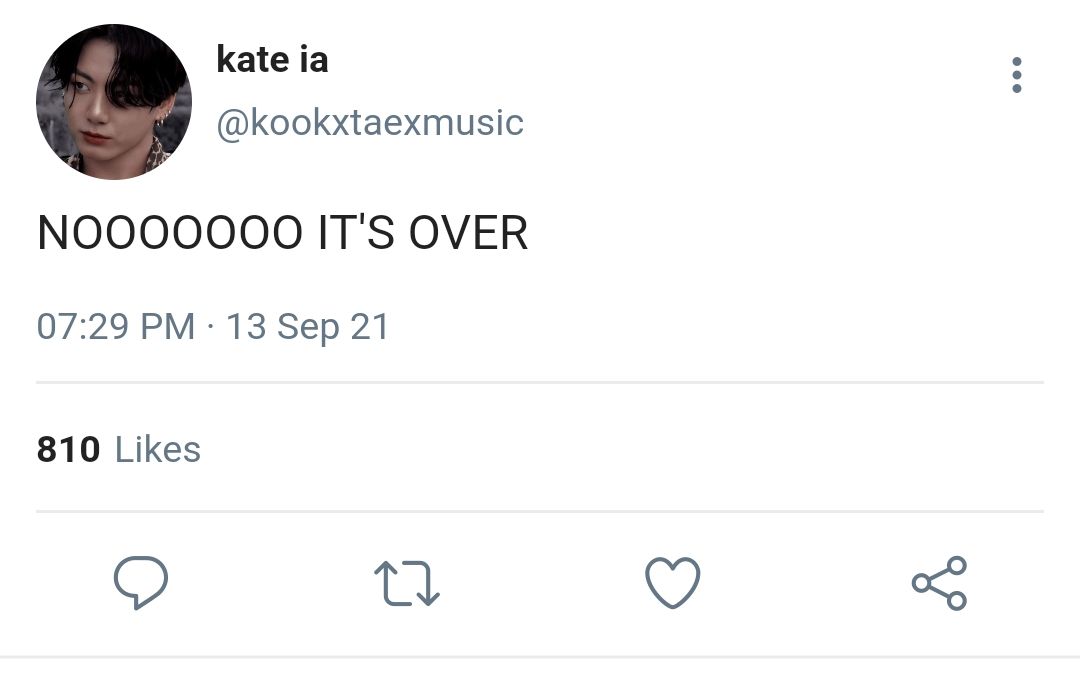Show who liked via Likes label
This screenshot has width=1080, height=675.
(158, 450)
